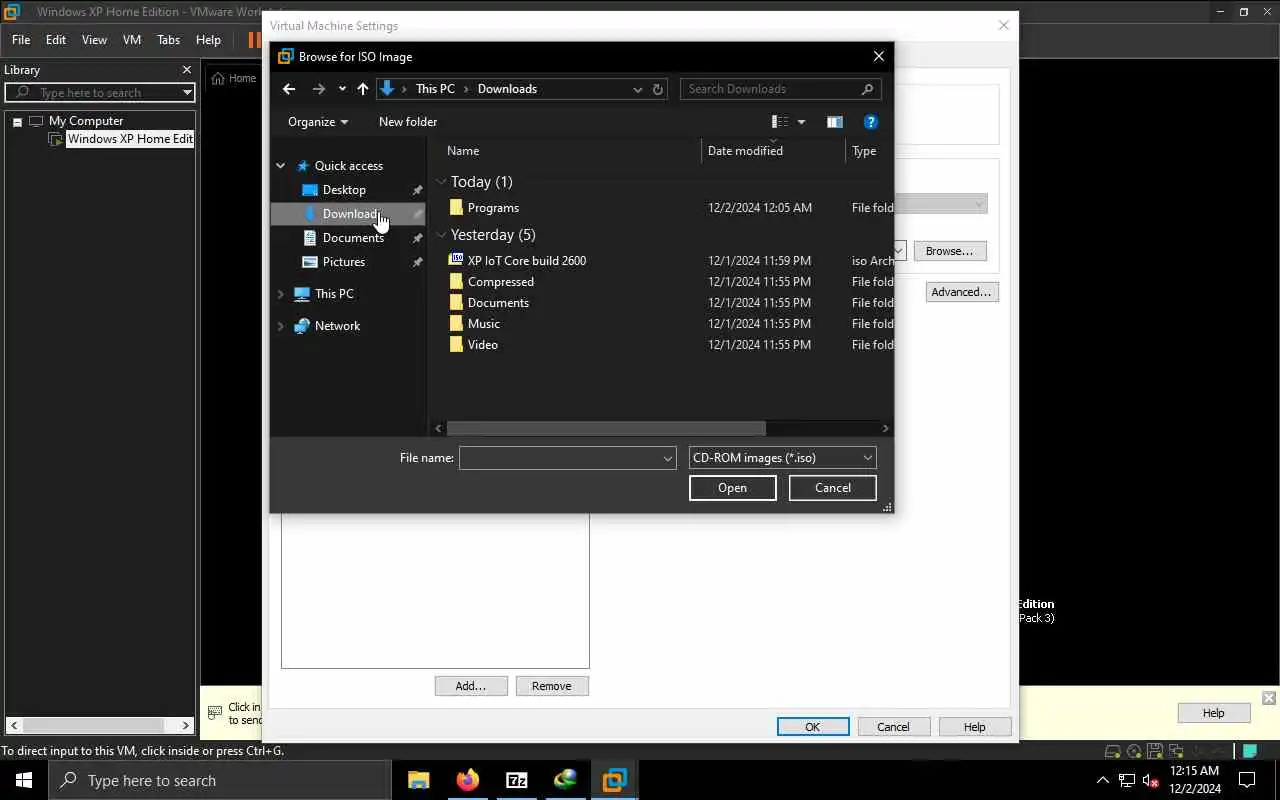Go up one folder level
Image resolution: width=1280 pixels, height=800 pixels.
363,89
